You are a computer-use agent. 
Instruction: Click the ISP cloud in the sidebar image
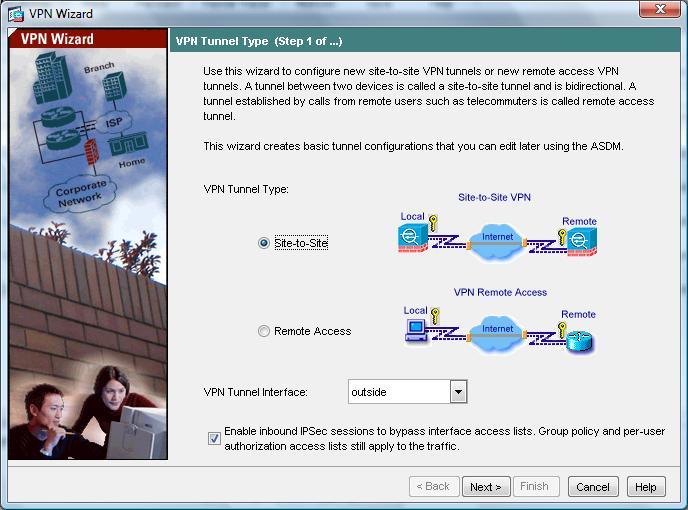point(114,122)
